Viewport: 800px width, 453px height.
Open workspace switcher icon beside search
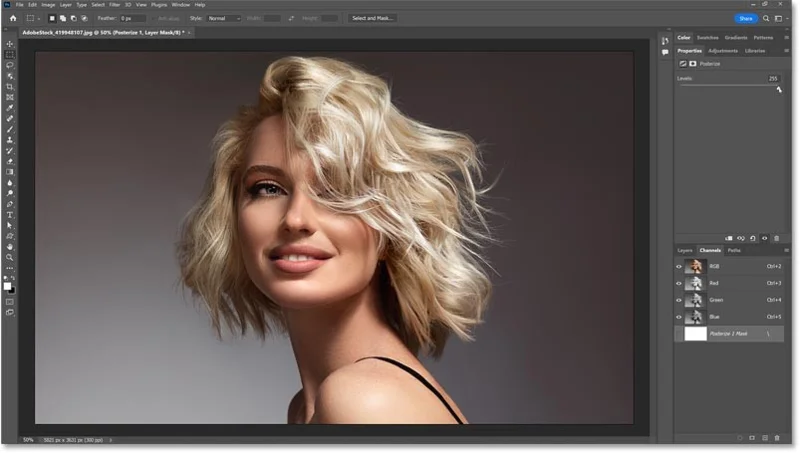point(779,18)
